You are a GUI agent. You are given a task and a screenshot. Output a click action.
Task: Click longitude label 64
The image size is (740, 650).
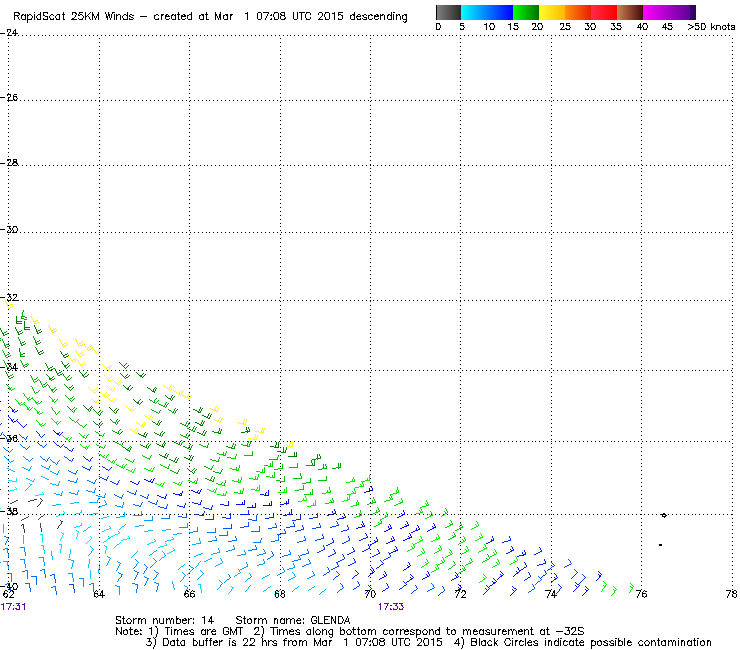[99, 594]
